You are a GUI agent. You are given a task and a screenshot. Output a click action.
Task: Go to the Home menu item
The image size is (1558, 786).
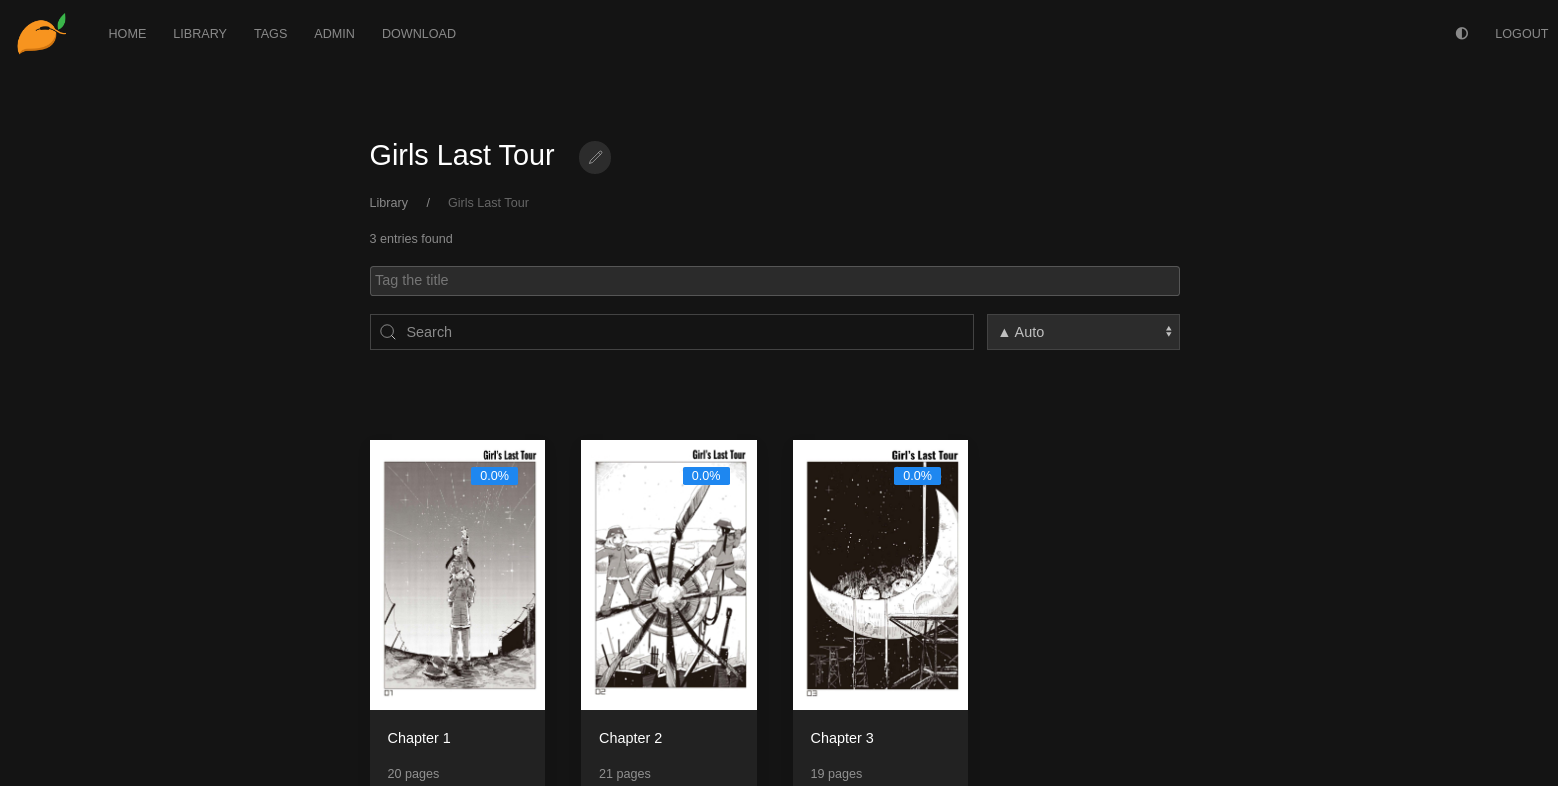point(127,33)
